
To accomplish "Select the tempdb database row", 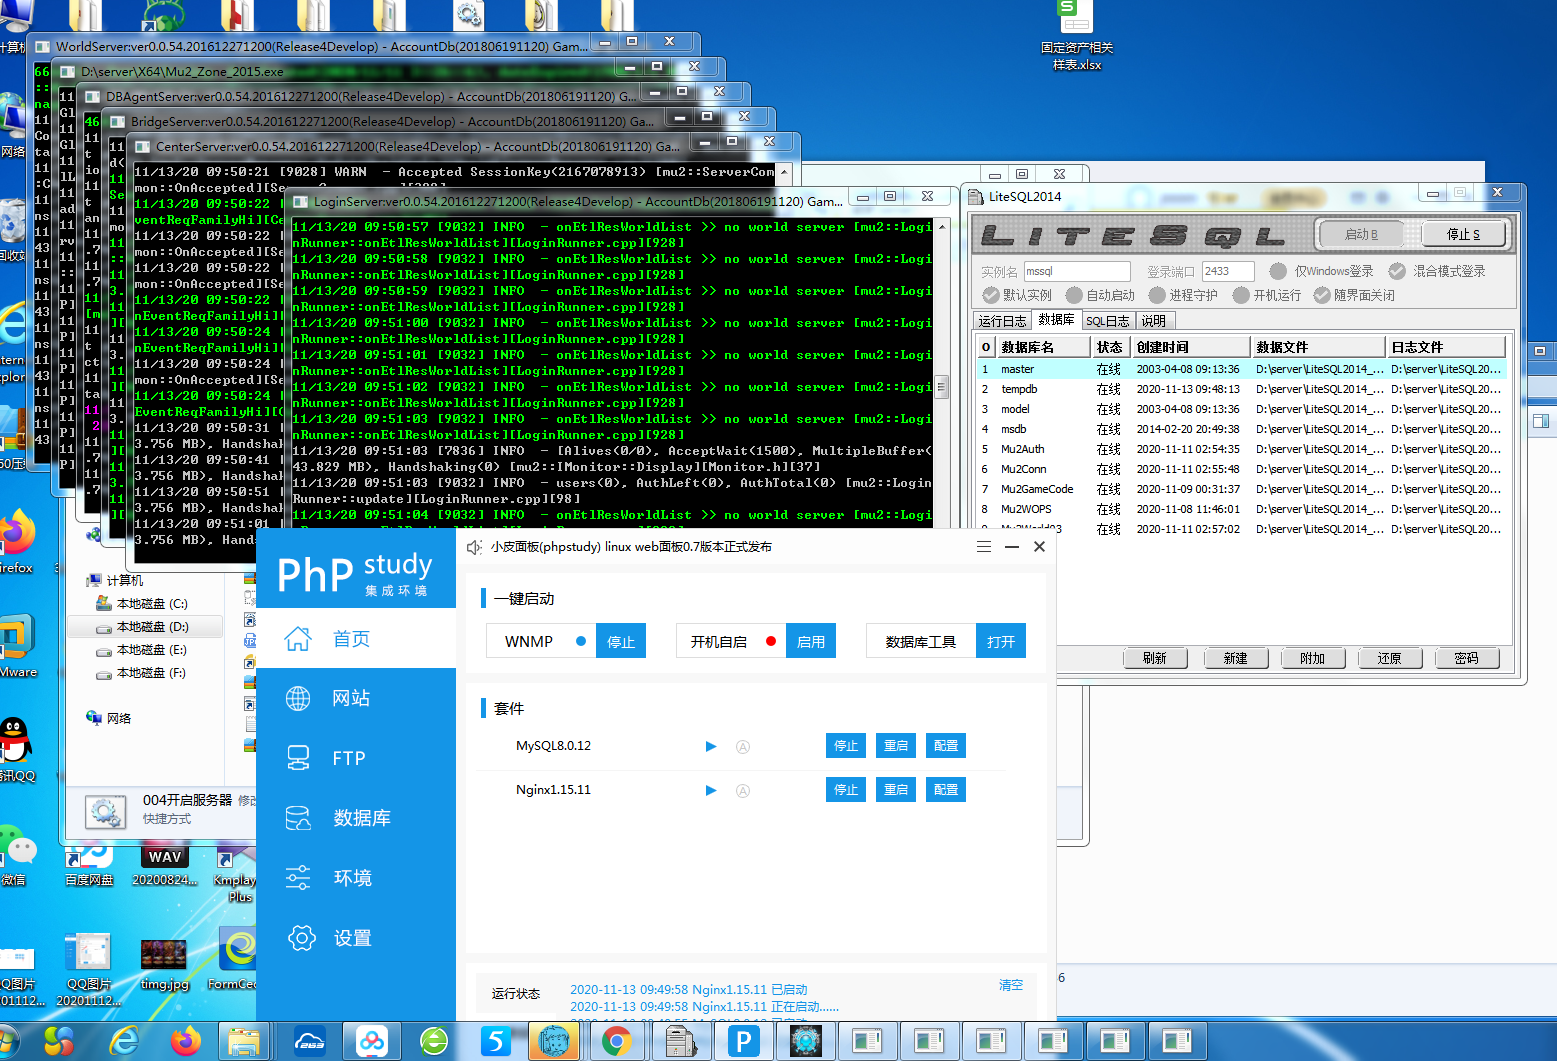I will [x=1241, y=389].
